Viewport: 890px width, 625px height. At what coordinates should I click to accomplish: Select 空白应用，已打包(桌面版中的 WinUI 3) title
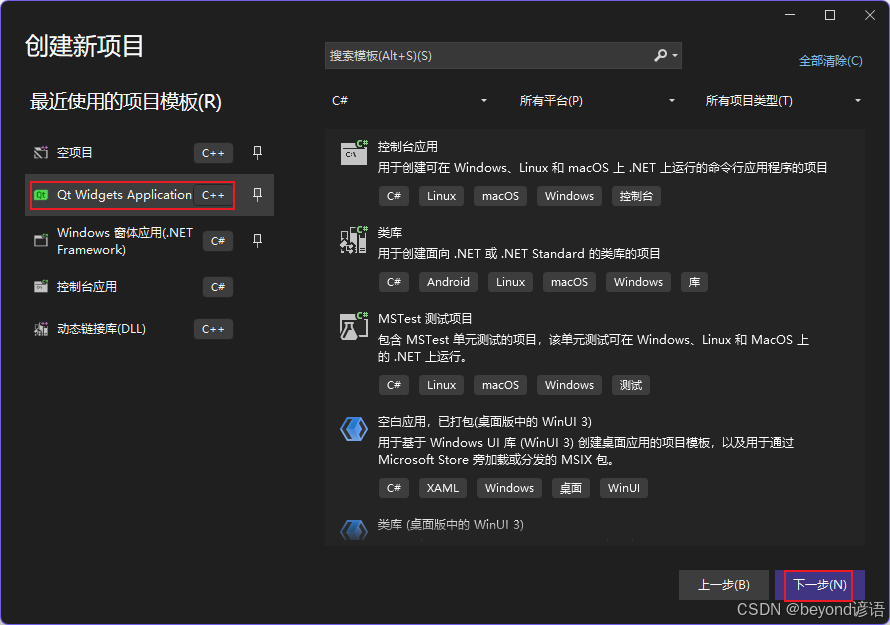485,422
